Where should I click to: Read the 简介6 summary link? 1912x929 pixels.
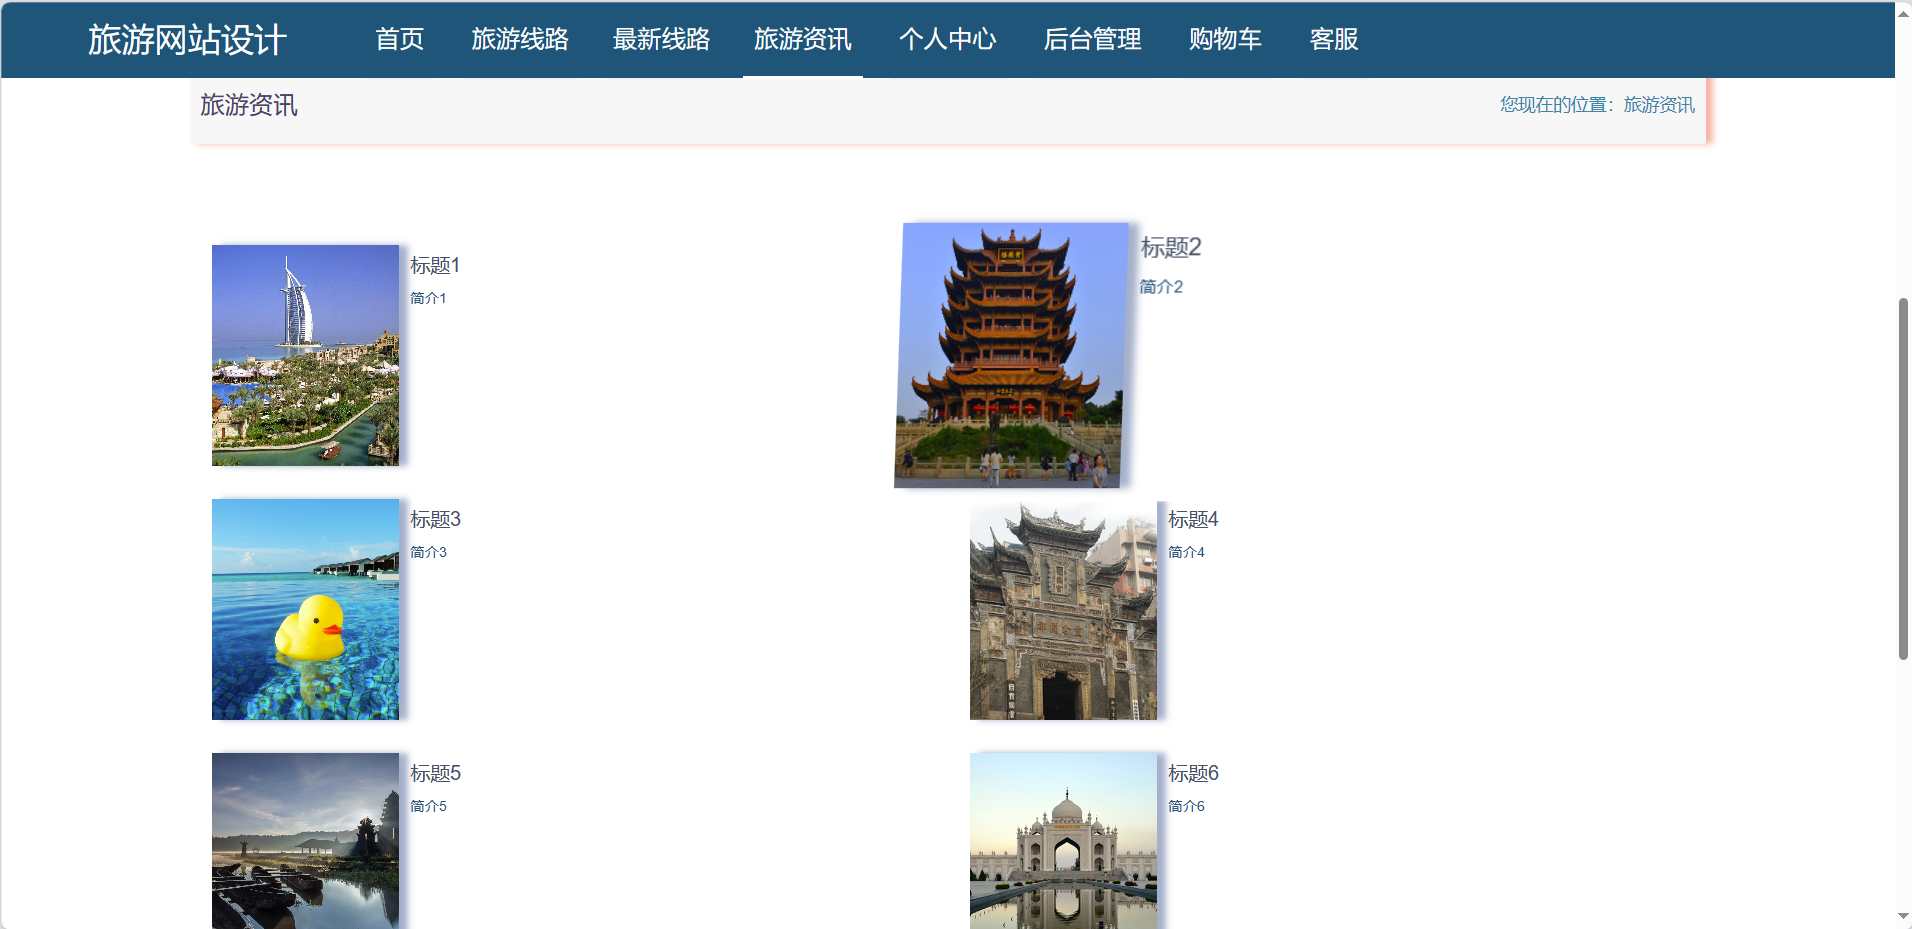tap(1186, 805)
